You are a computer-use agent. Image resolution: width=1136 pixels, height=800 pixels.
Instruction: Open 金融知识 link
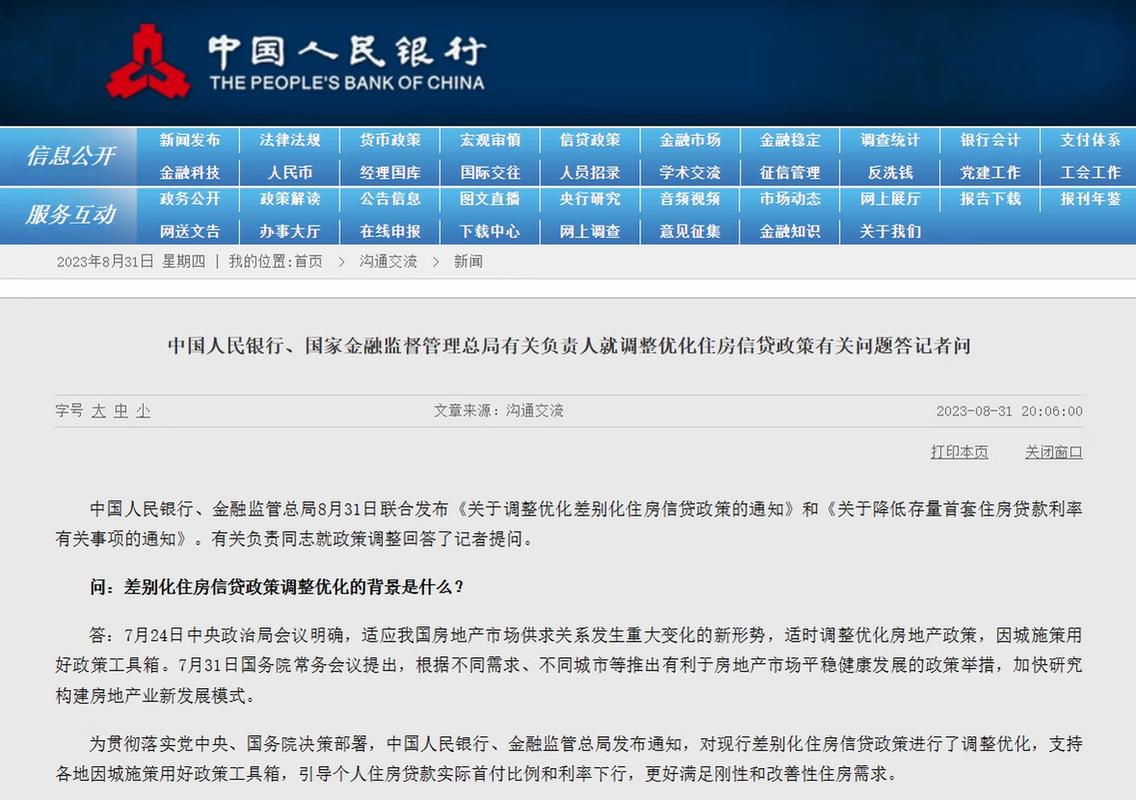click(790, 231)
